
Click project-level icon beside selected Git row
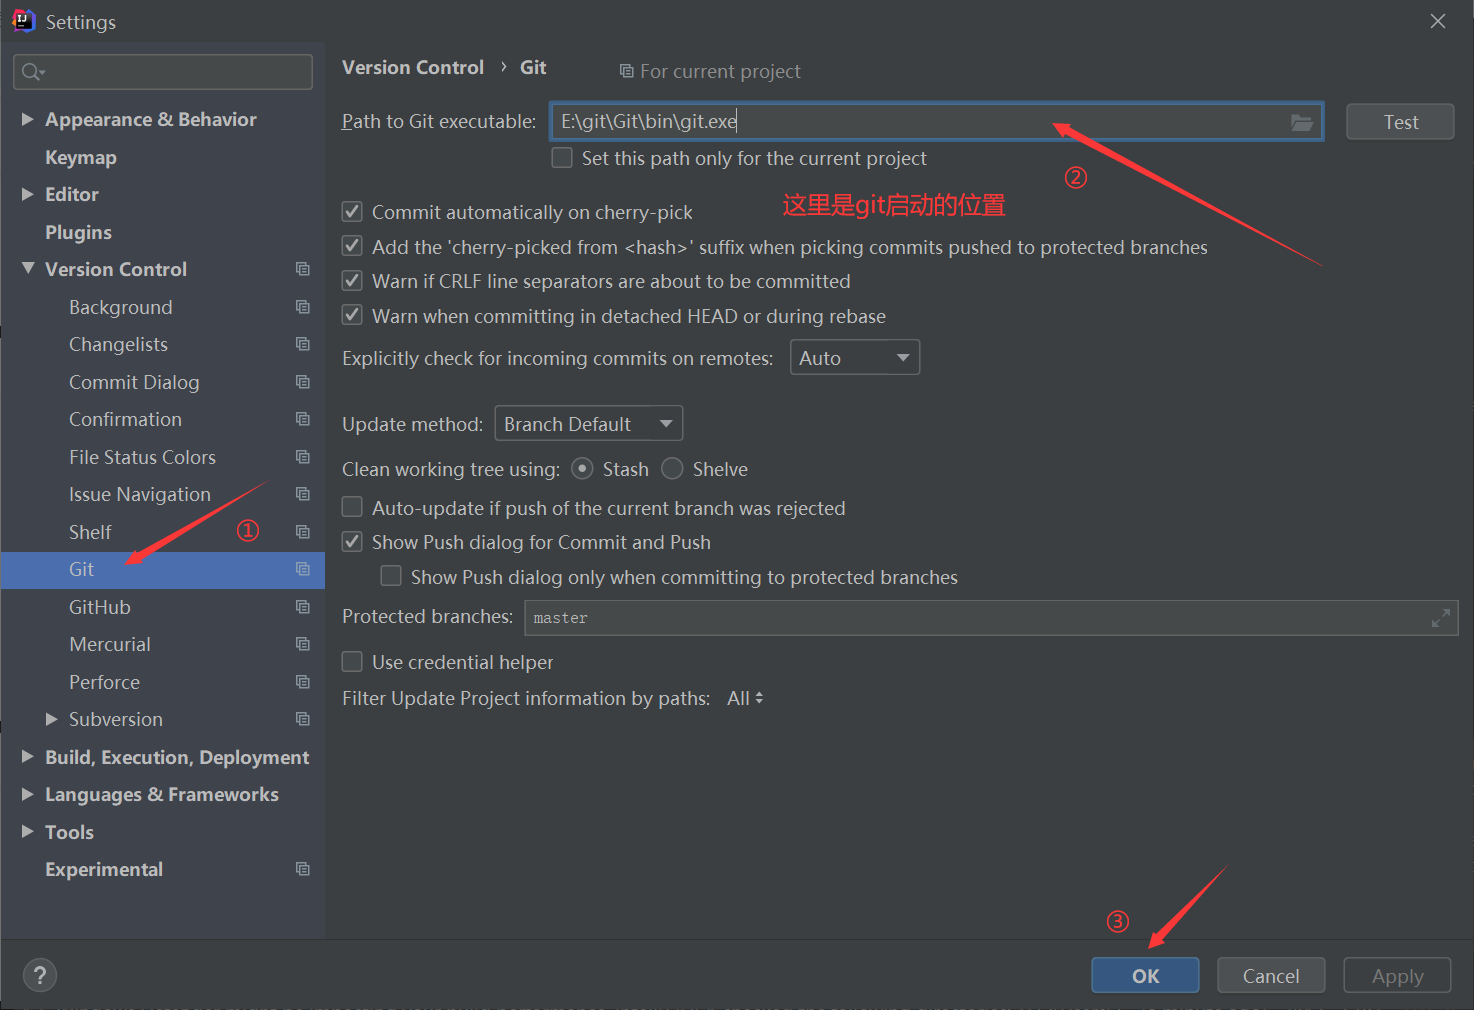303,569
